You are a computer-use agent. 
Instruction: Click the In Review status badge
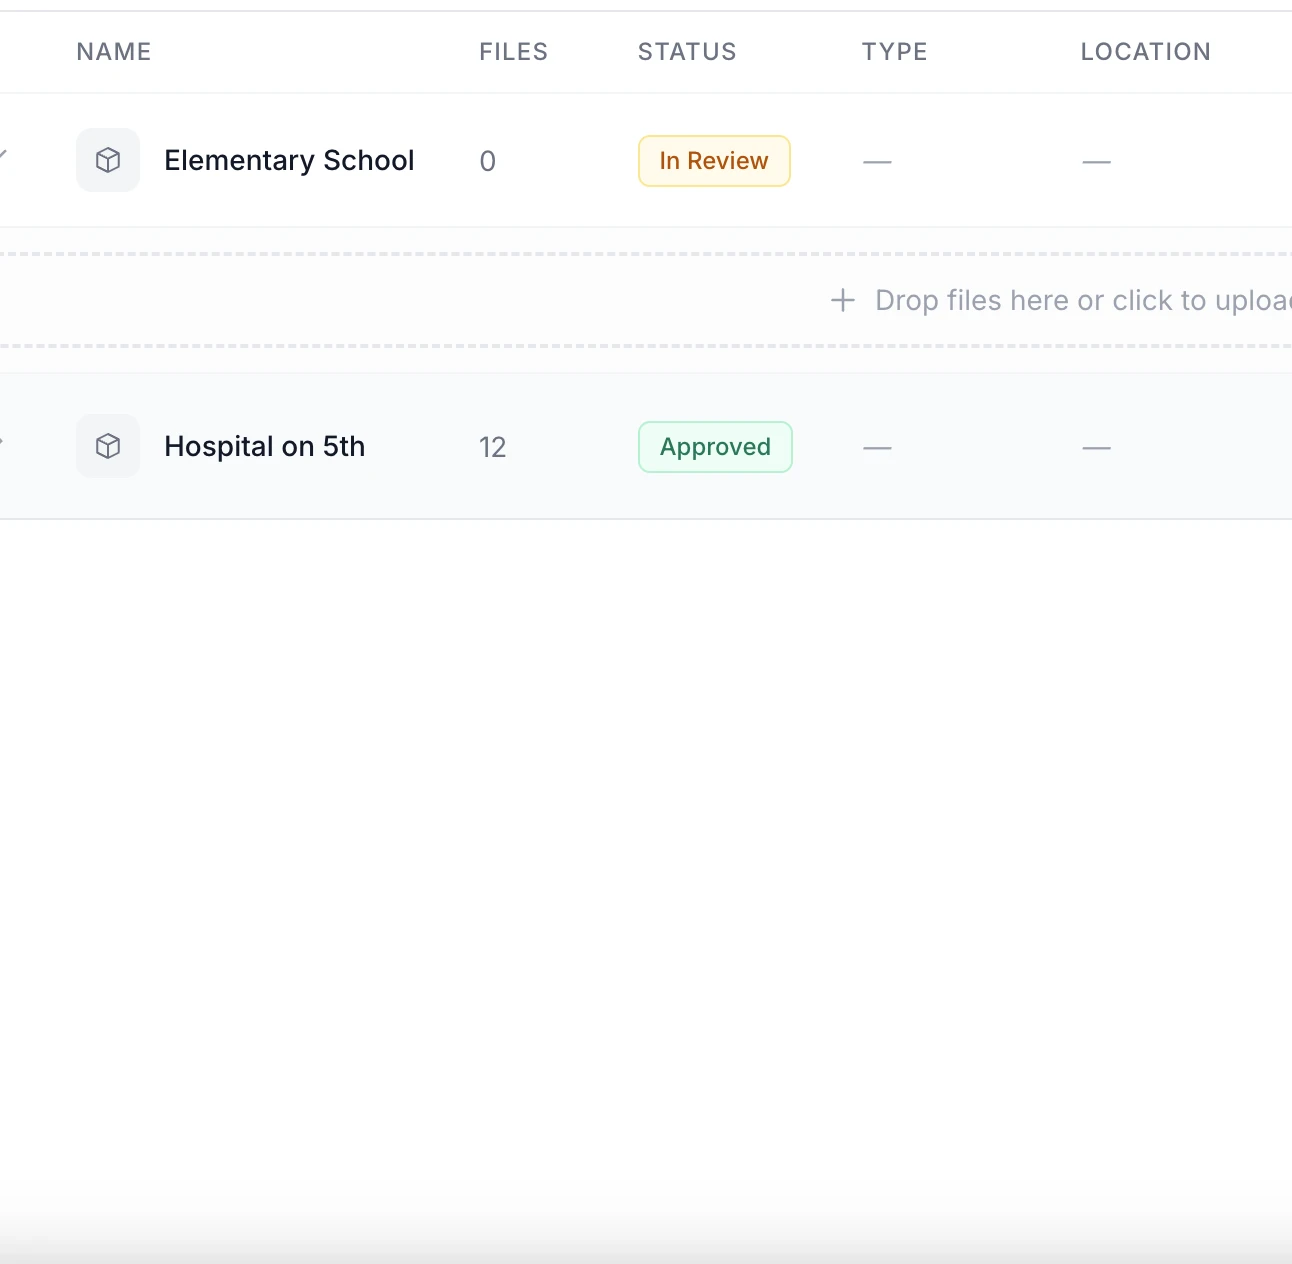[714, 160]
